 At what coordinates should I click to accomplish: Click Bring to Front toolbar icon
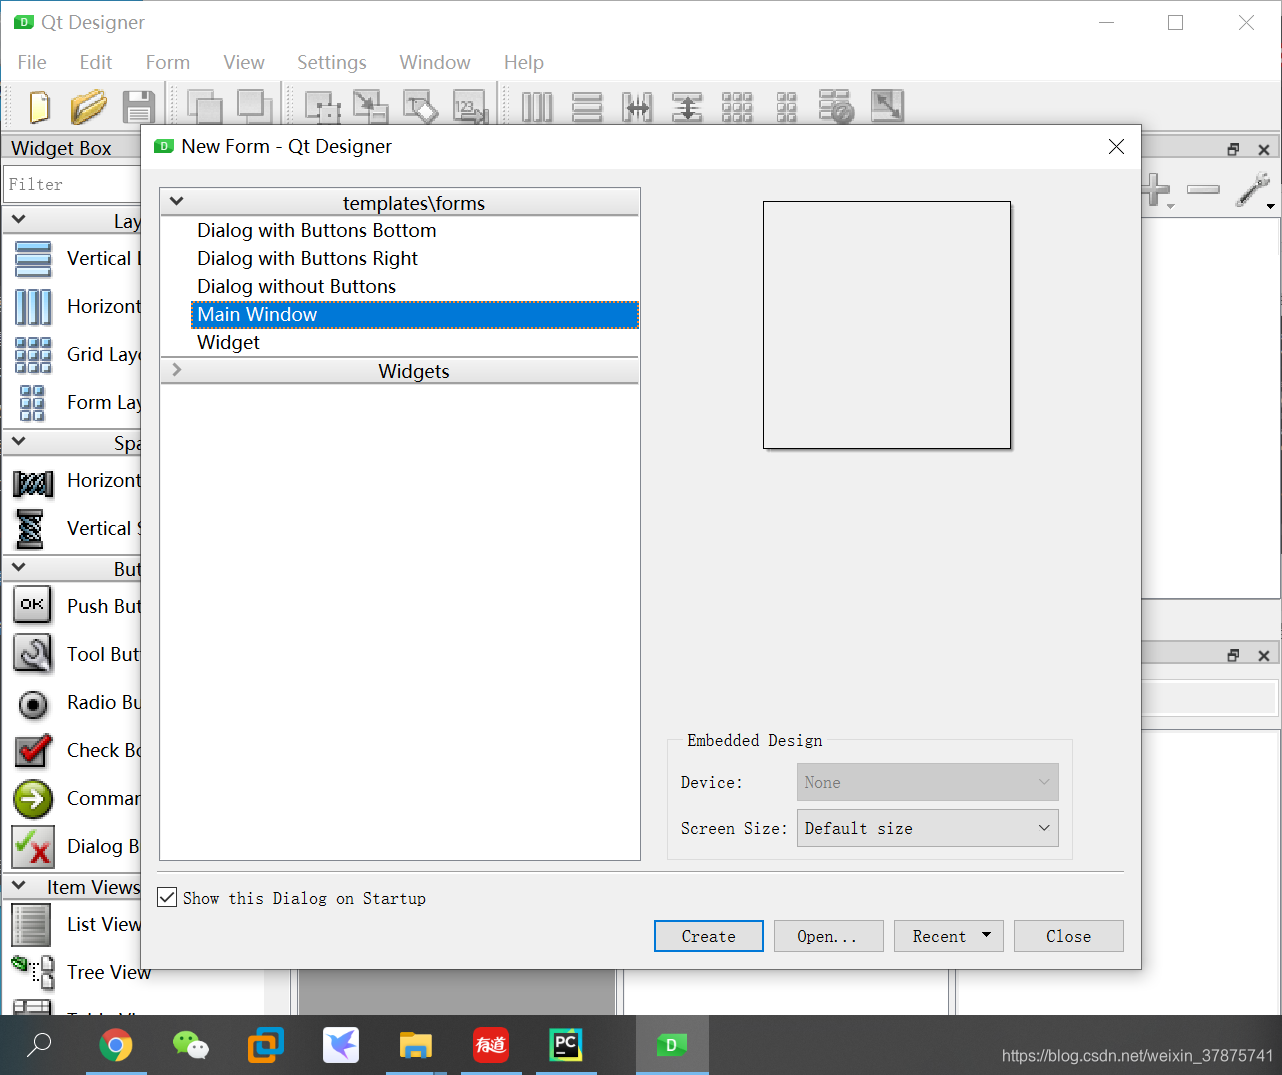point(254,106)
